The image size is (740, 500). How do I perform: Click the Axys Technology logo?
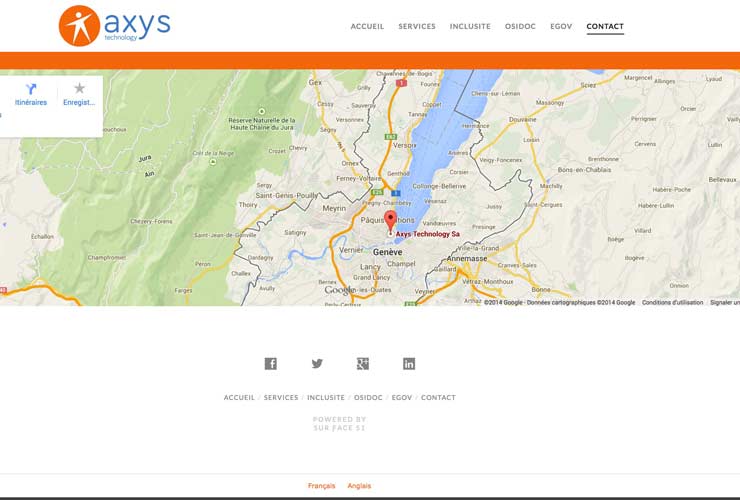click(115, 26)
